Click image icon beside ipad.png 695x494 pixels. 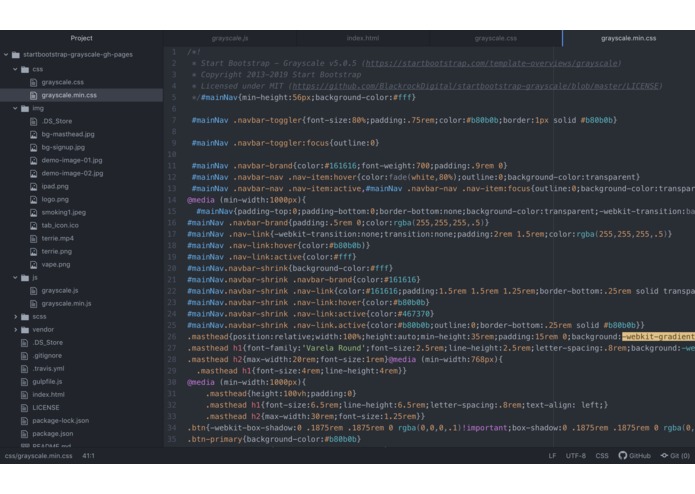click(x=33, y=187)
